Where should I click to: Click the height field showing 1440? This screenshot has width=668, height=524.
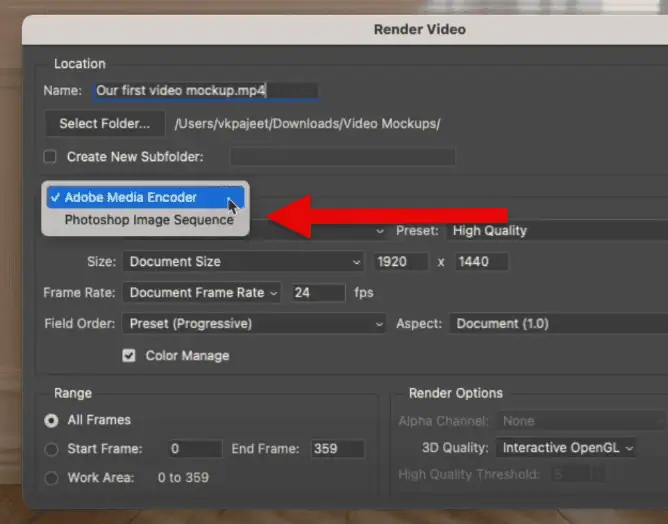click(481, 262)
